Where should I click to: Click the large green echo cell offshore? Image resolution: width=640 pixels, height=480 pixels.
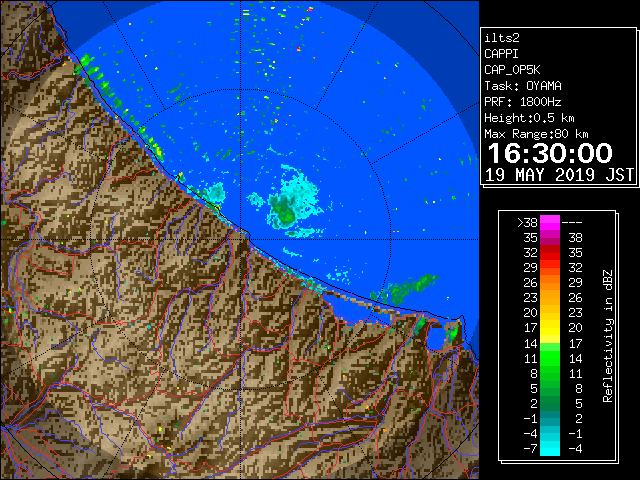[x=284, y=210]
